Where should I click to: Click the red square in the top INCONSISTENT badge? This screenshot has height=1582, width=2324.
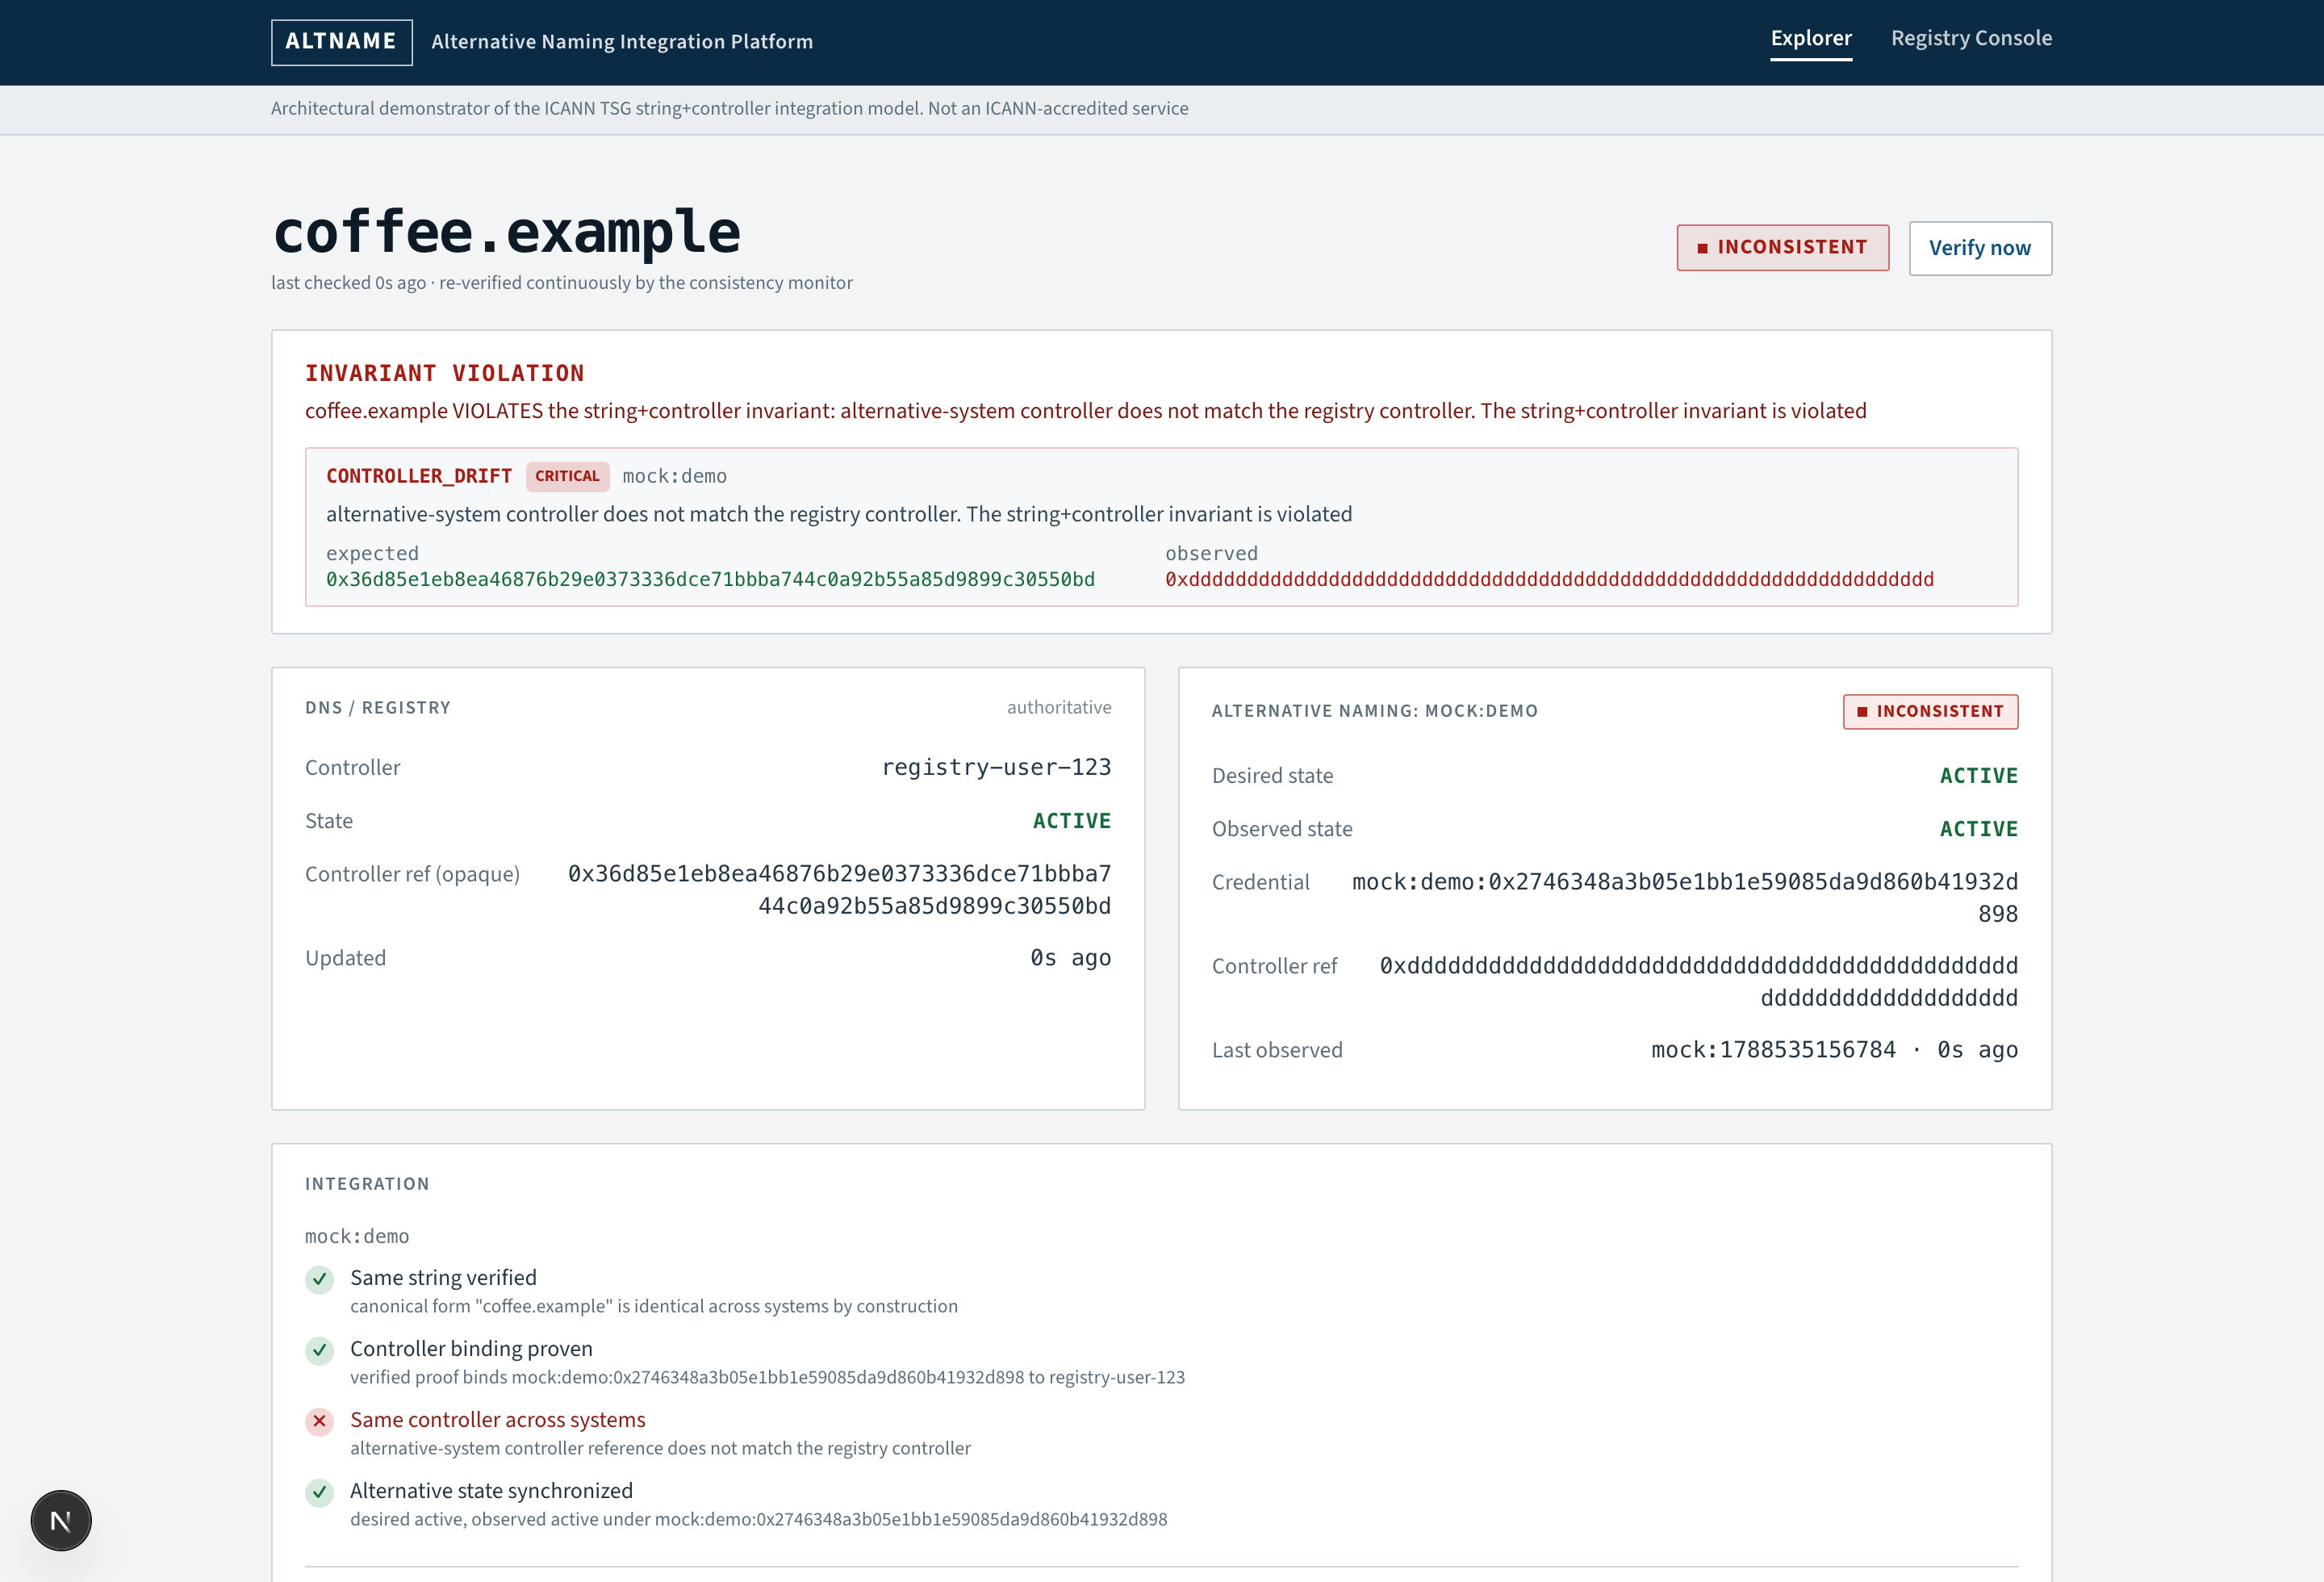pos(1702,248)
